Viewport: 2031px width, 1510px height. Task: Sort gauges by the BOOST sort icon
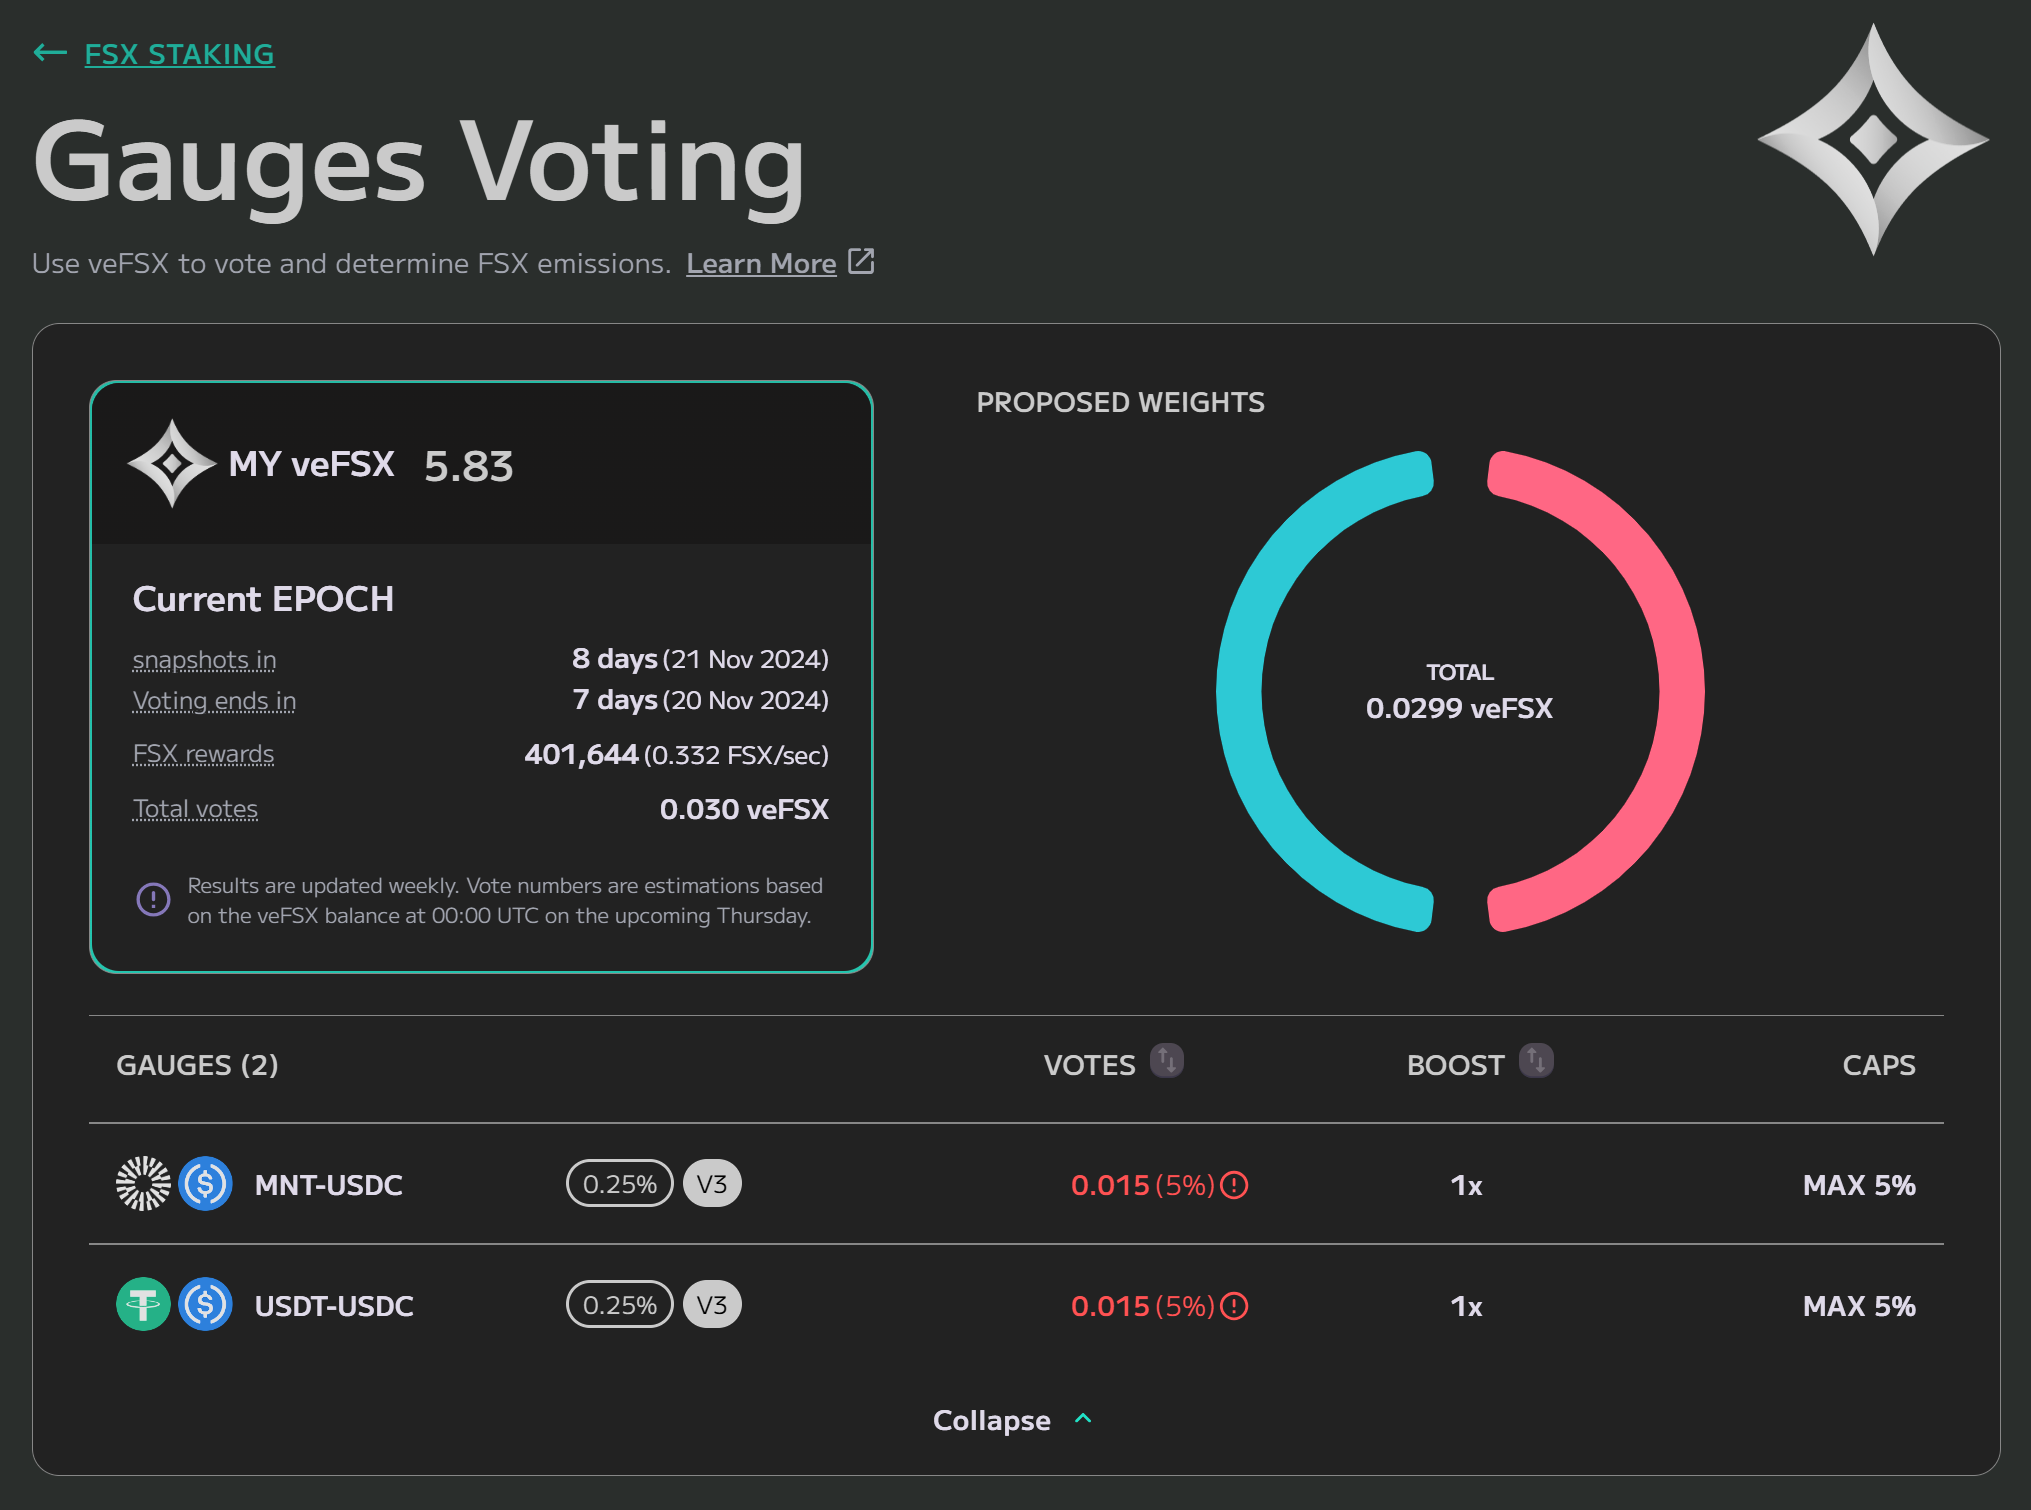1536,1060
